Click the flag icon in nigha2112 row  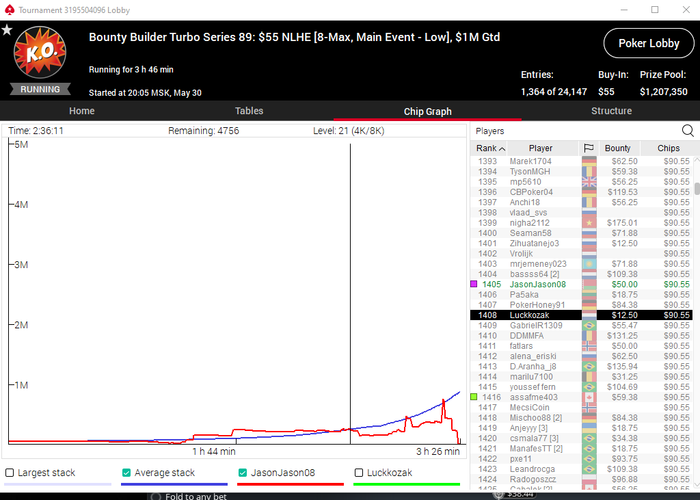coord(589,223)
